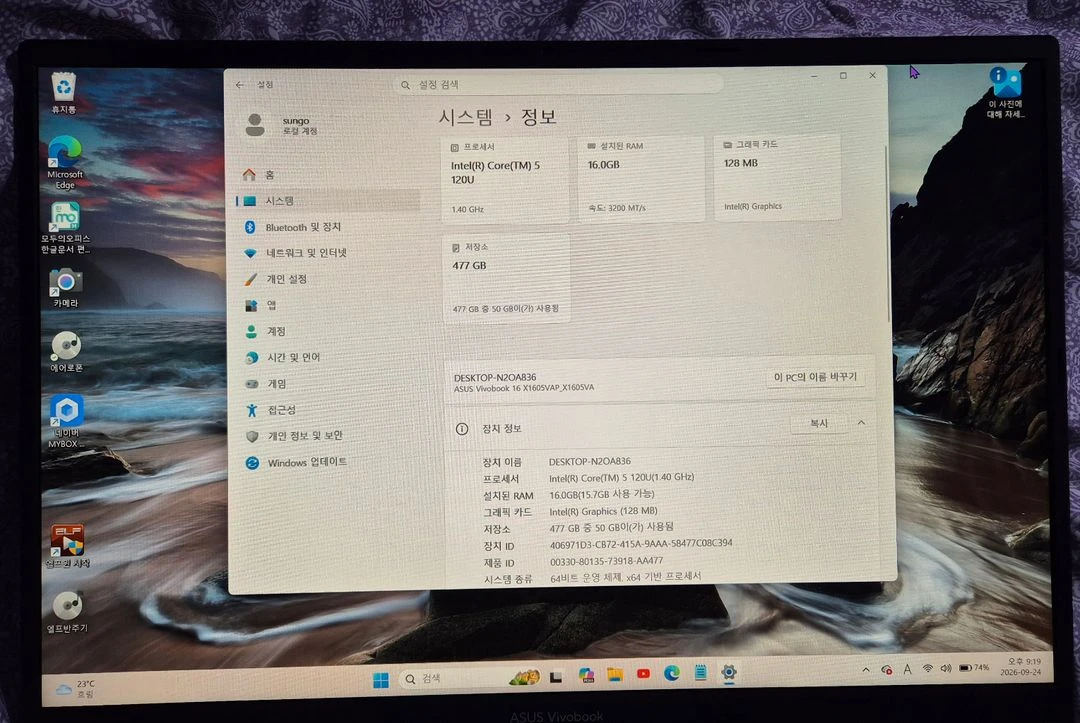Open Wi-Fi network flyout in tray
Screen dimensions: 1080x723
[928, 669]
